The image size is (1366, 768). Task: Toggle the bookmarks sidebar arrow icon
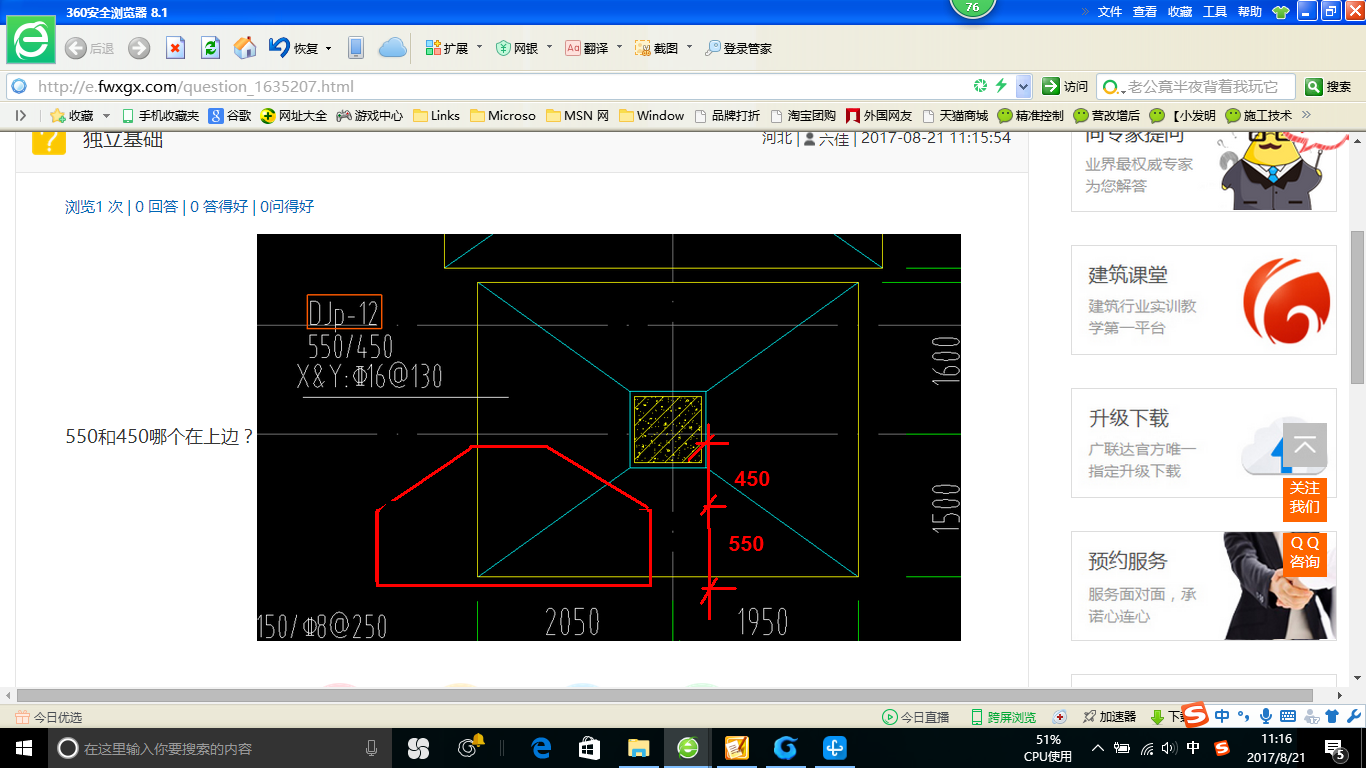[21, 115]
